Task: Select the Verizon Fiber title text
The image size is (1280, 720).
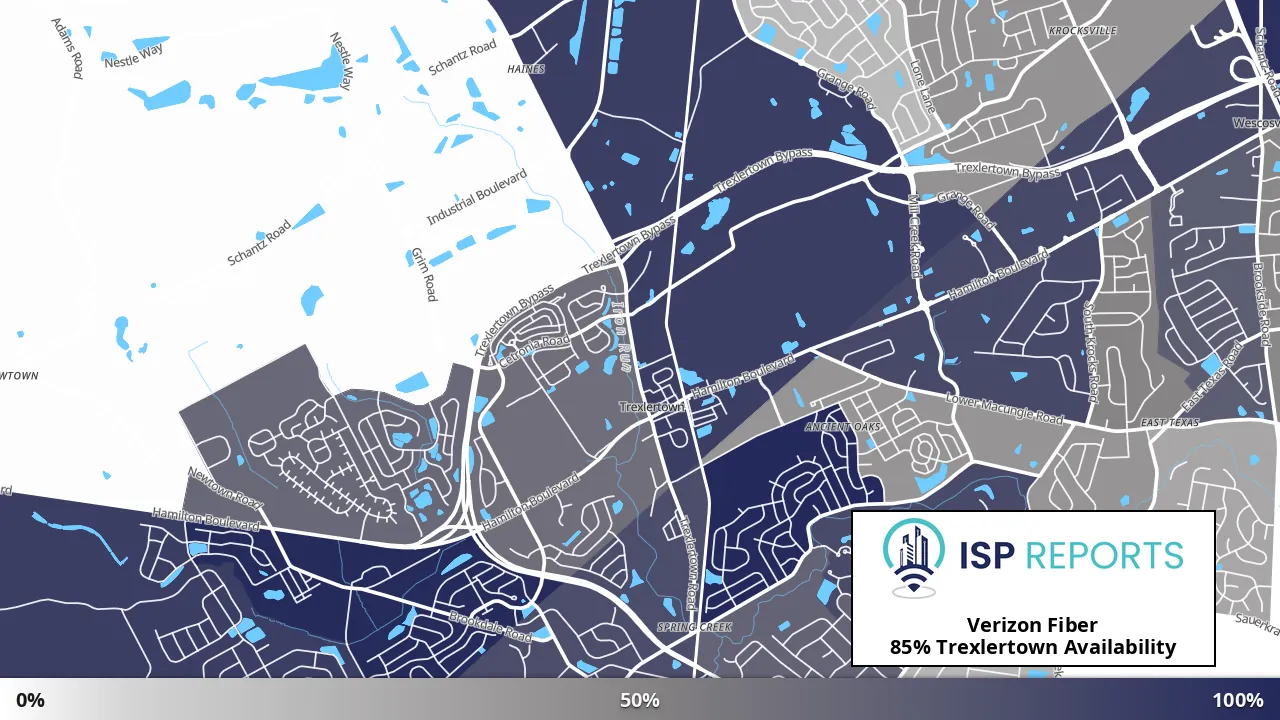Action: pyautogui.click(x=1032, y=625)
